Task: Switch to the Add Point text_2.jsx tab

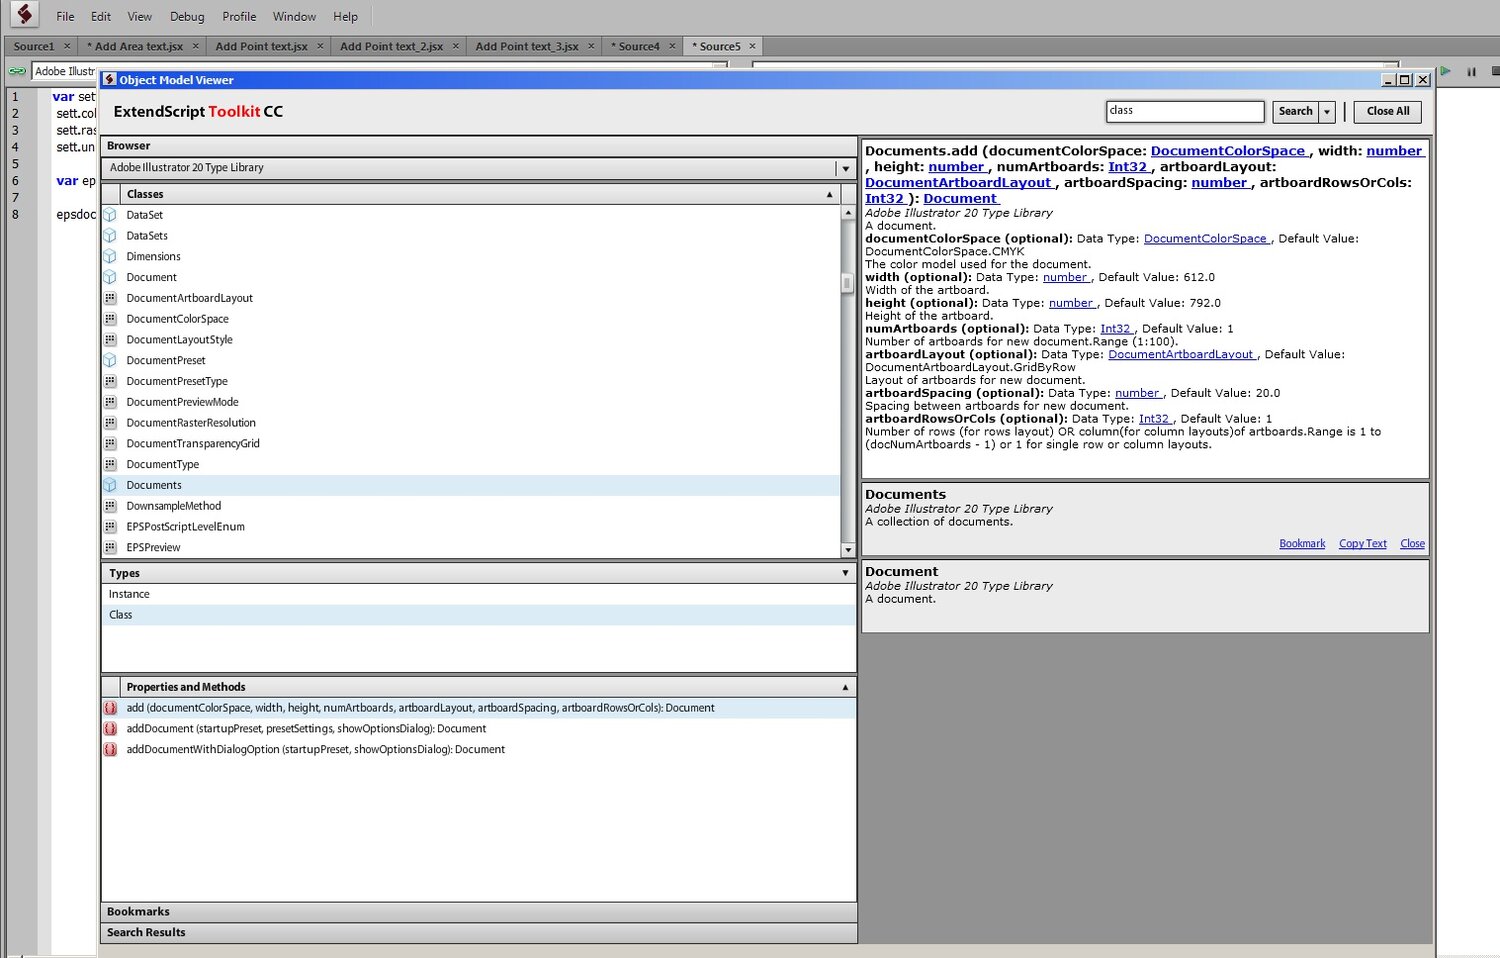Action: tap(391, 46)
